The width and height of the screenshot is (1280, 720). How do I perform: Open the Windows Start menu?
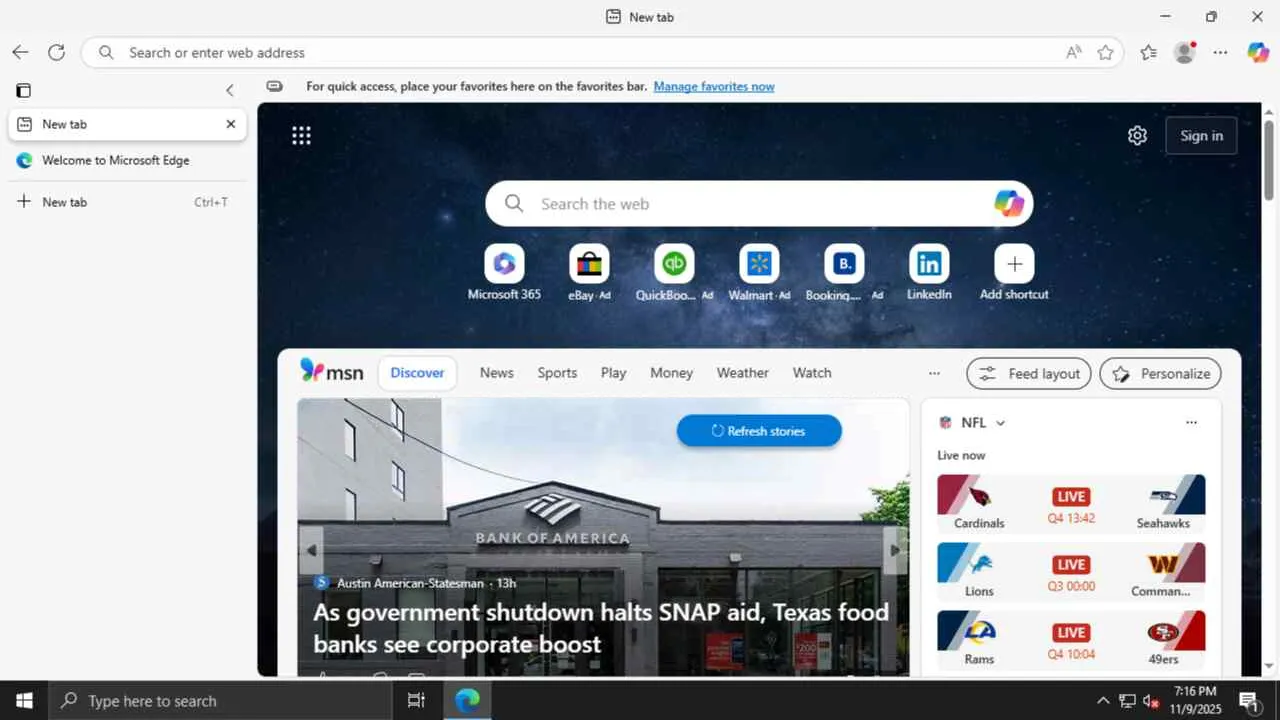(x=24, y=701)
